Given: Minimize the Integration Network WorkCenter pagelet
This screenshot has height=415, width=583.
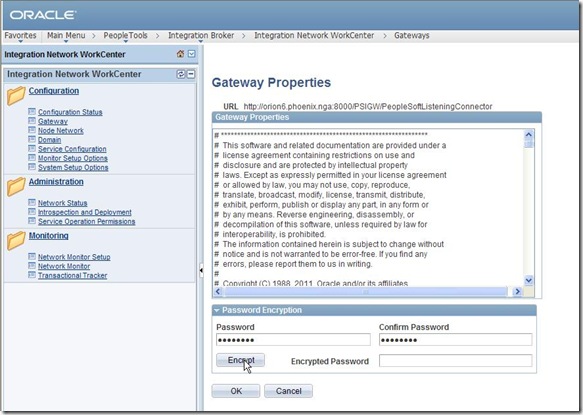Looking at the screenshot, I should 191,74.
